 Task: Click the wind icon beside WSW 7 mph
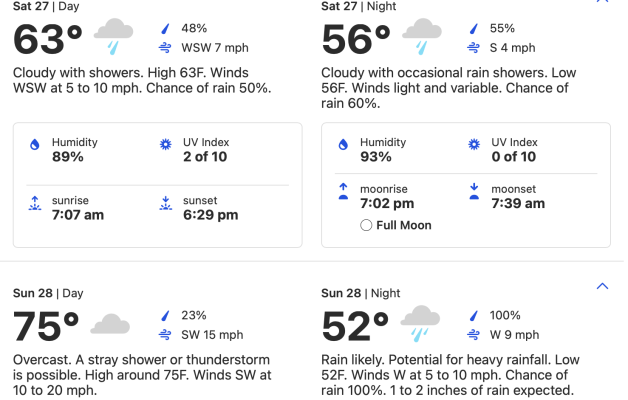(165, 47)
